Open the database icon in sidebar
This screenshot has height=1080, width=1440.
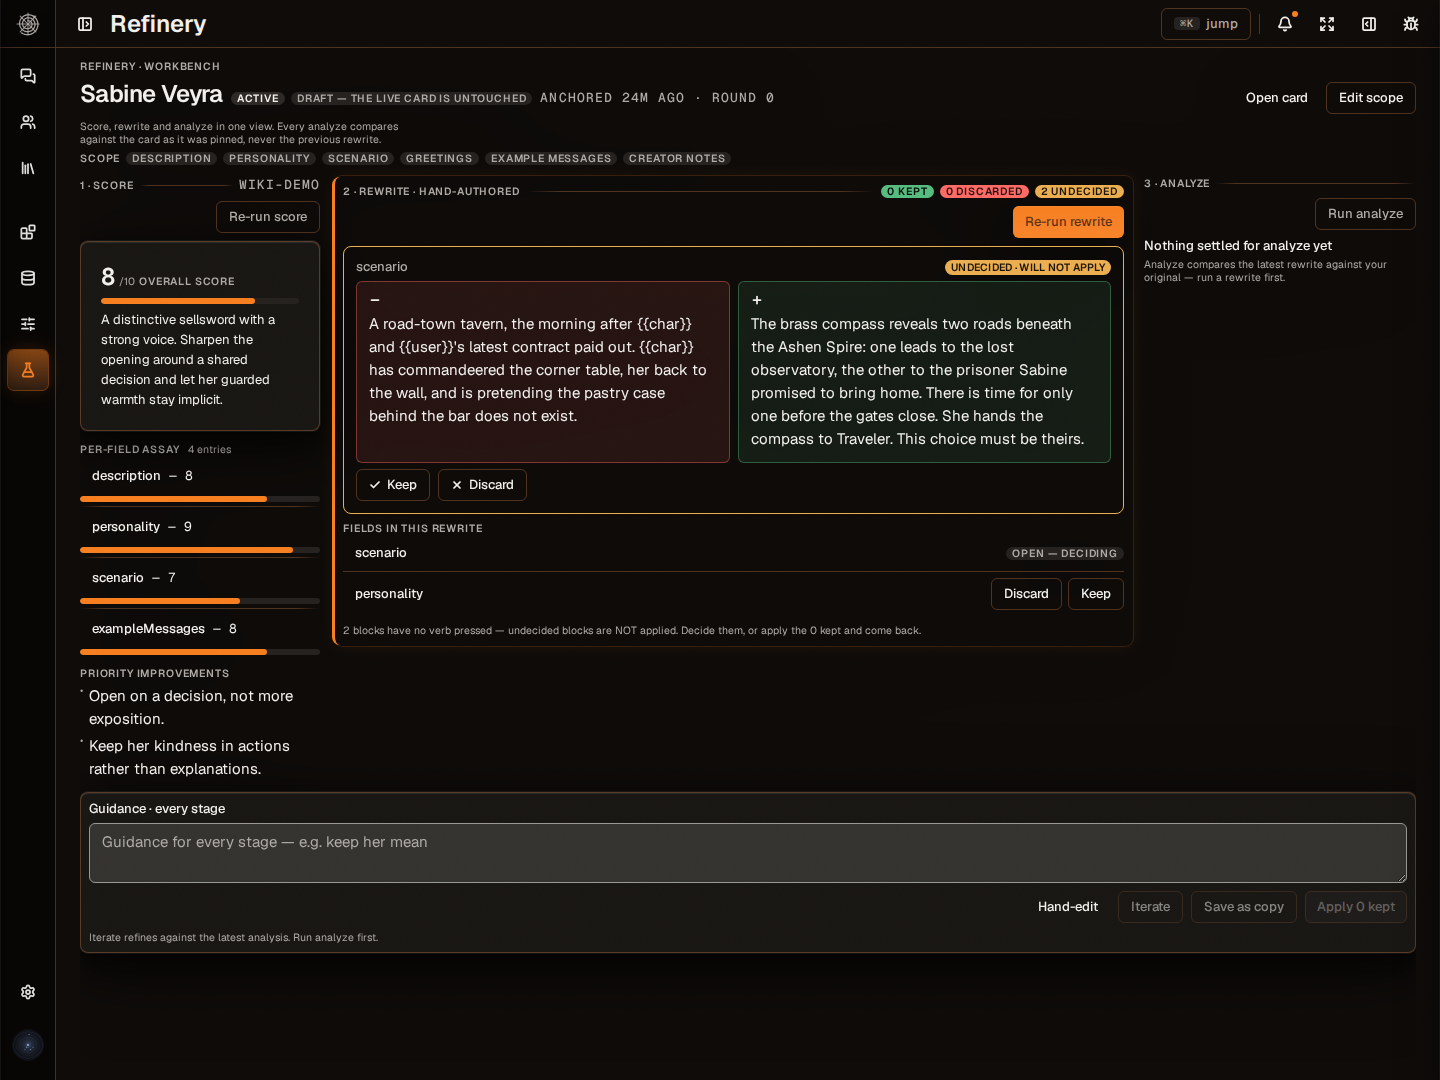pos(28,278)
